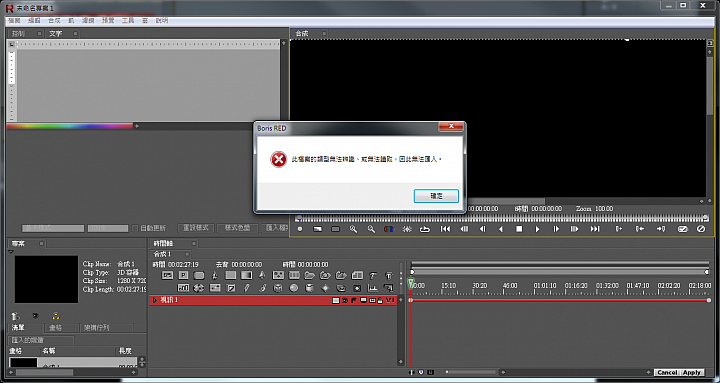720x383 pixels.
Task: Click the cylinder icon in second toolbar row
Action: [x=309, y=288]
